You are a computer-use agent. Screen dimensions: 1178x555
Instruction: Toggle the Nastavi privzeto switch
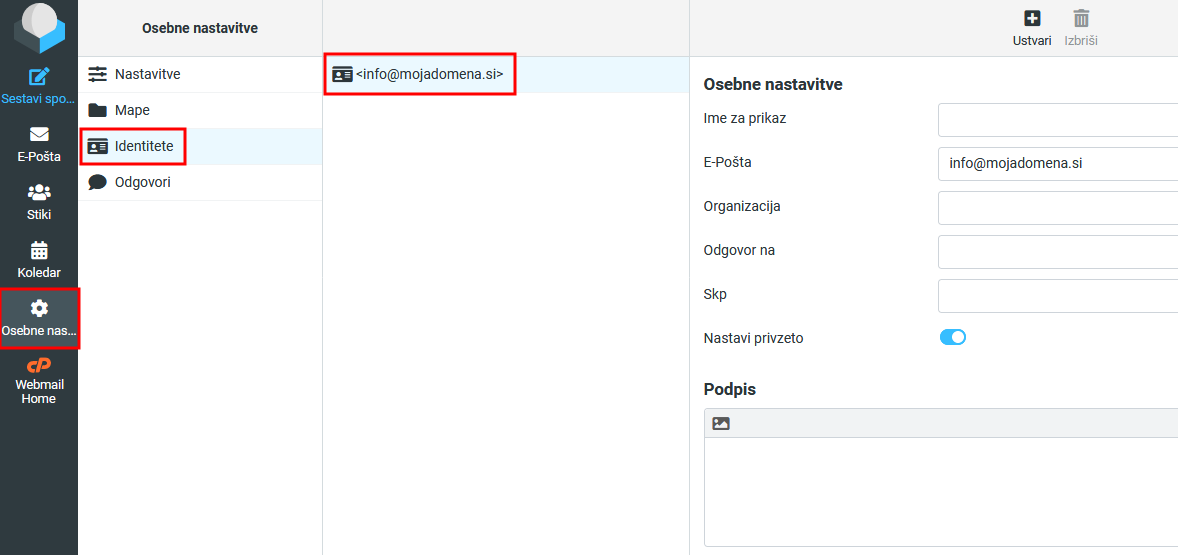(x=952, y=337)
